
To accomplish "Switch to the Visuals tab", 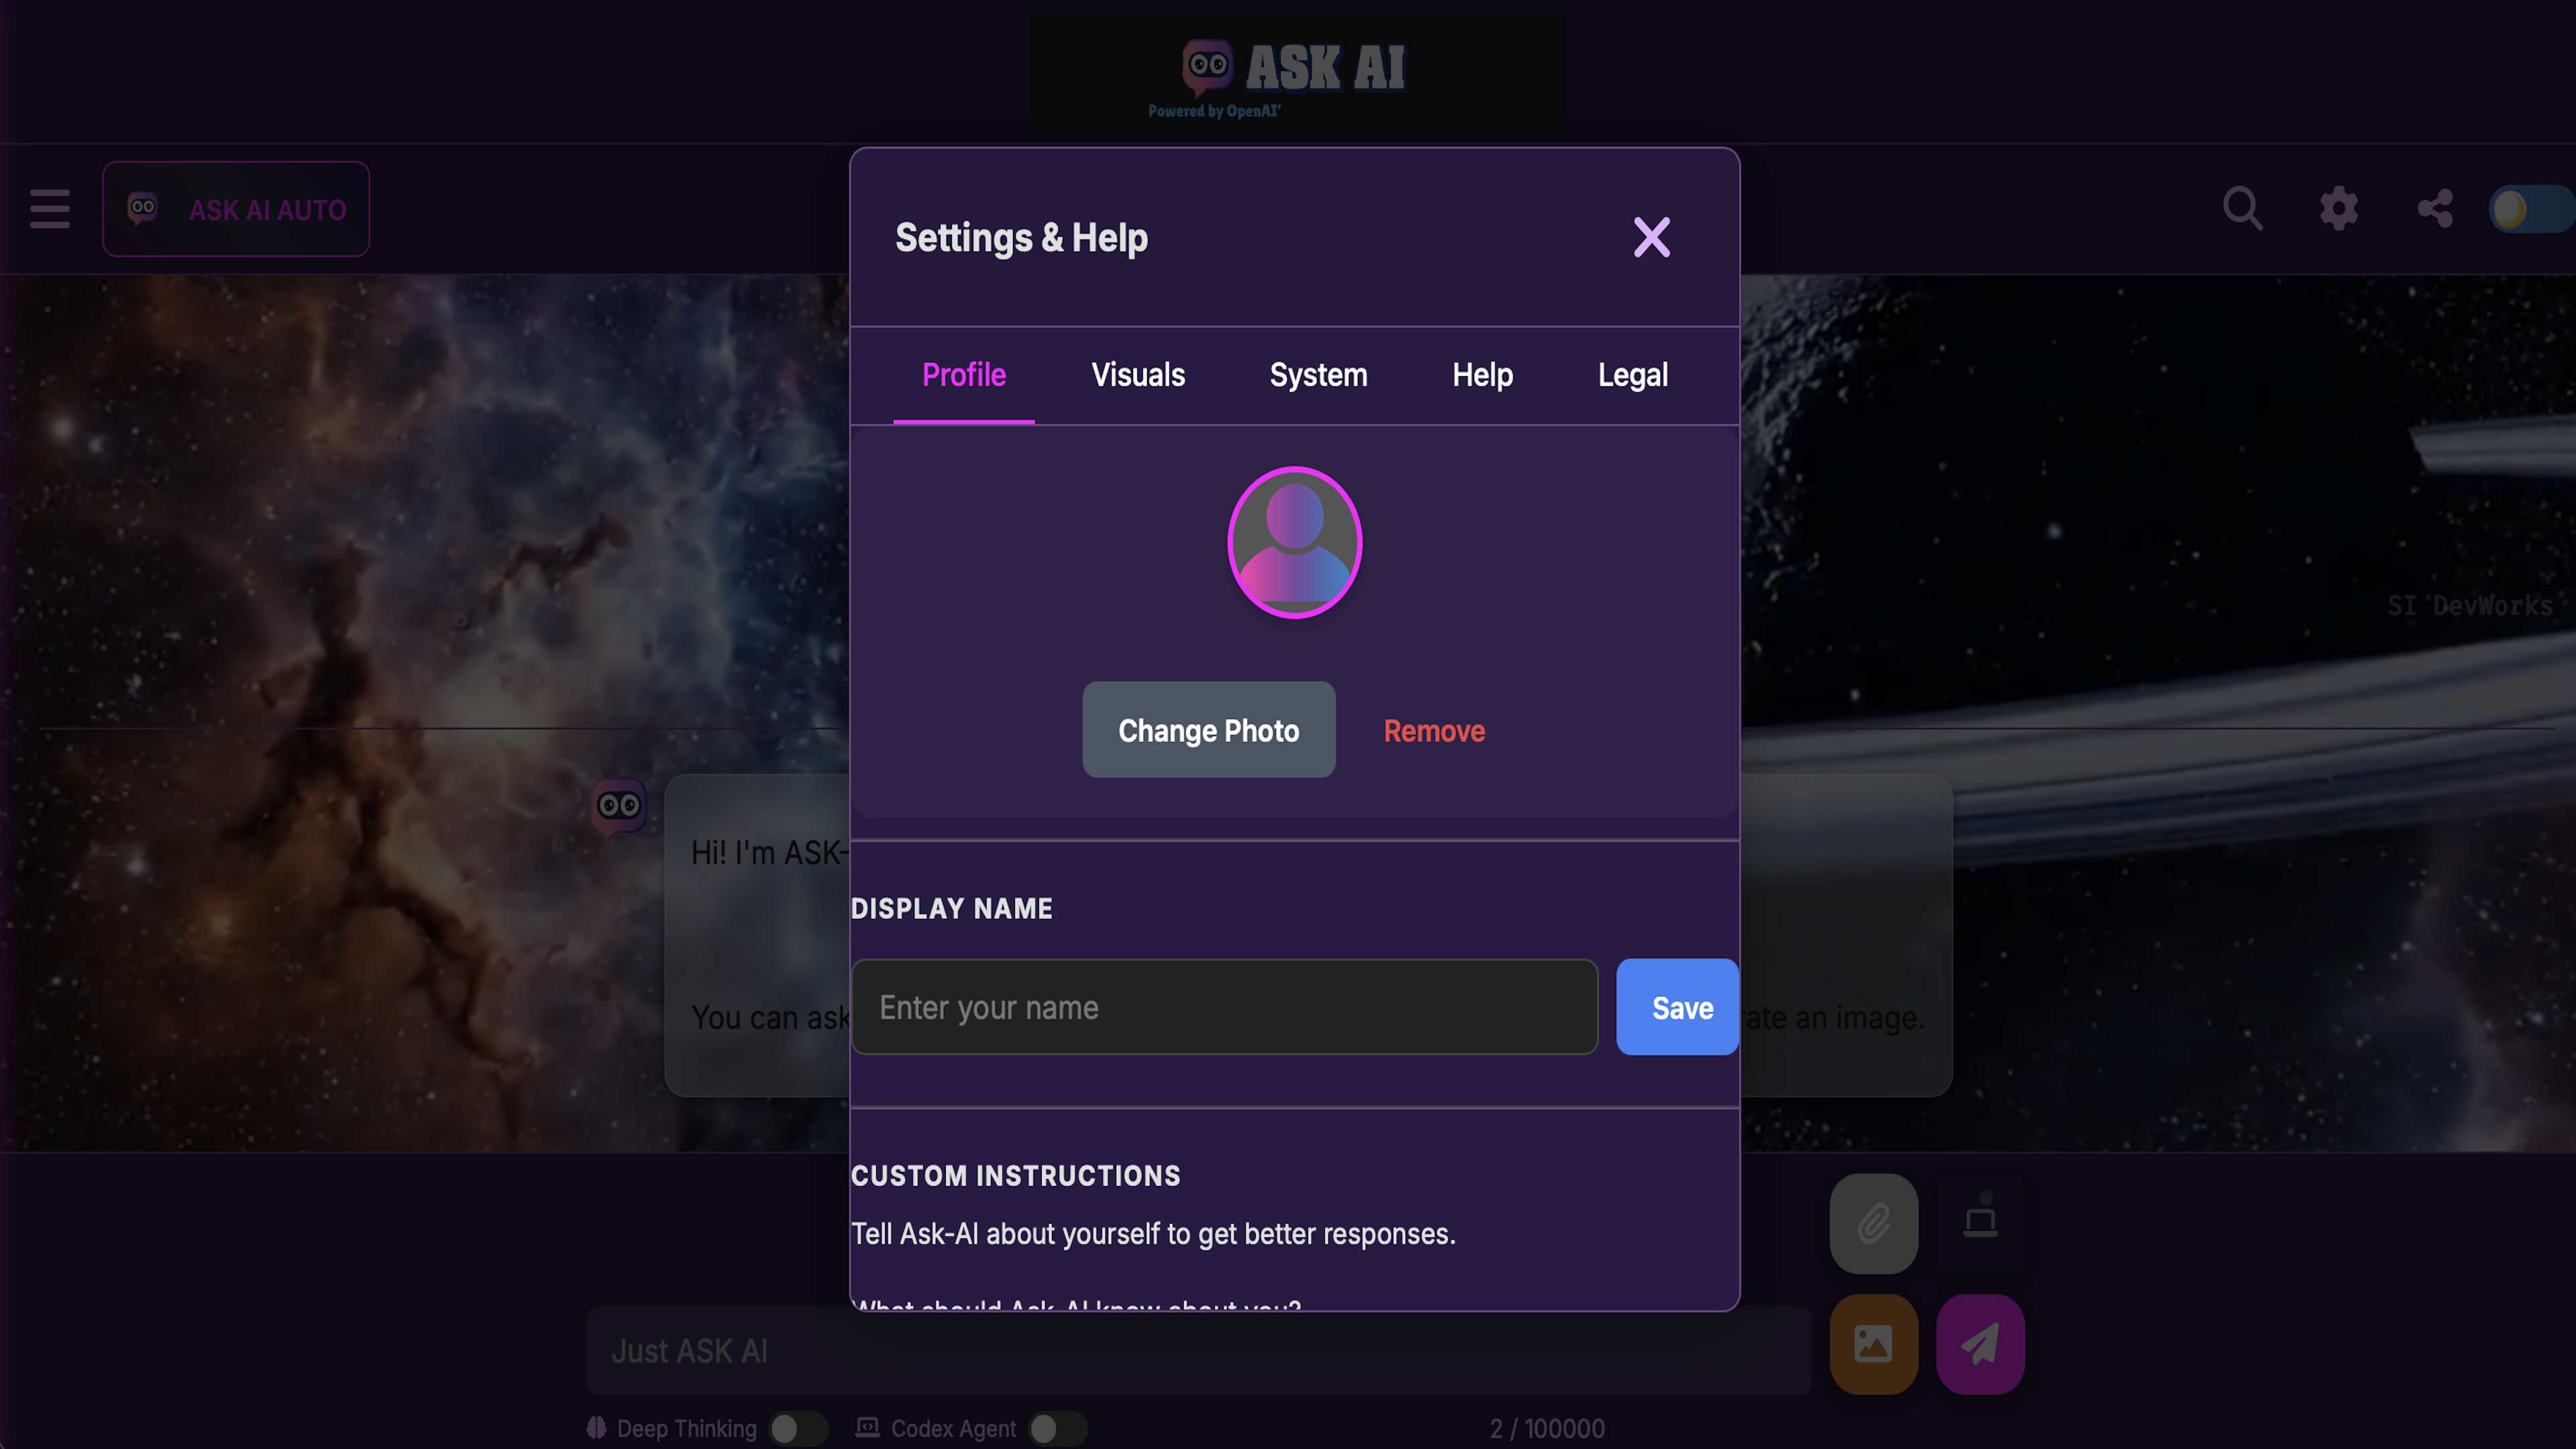I will [x=1137, y=375].
